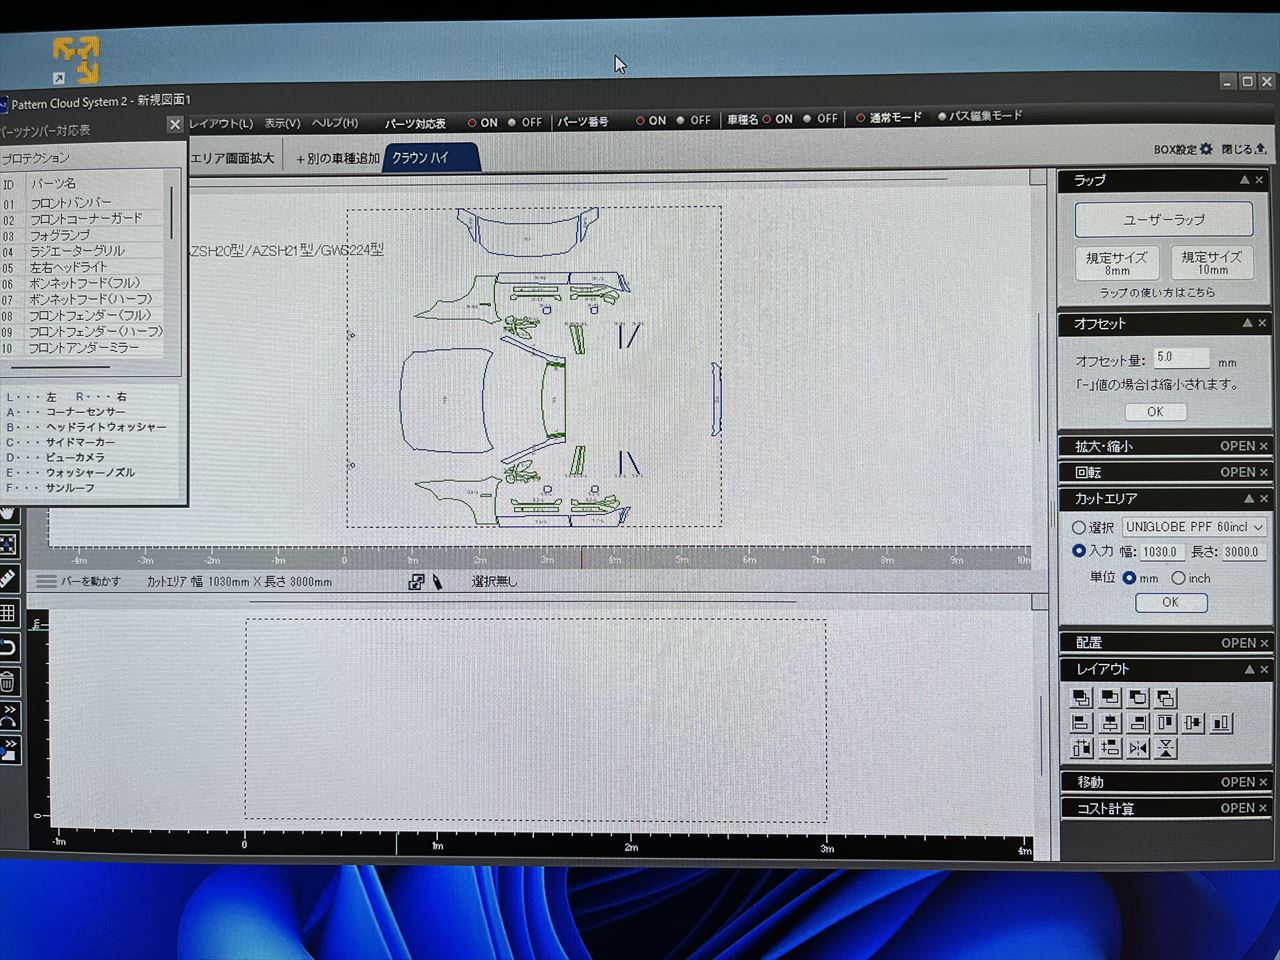Click the flip horizontal mirror icon
The height and width of the screenshot is (960, 1280).
(x=1137, y=748)
